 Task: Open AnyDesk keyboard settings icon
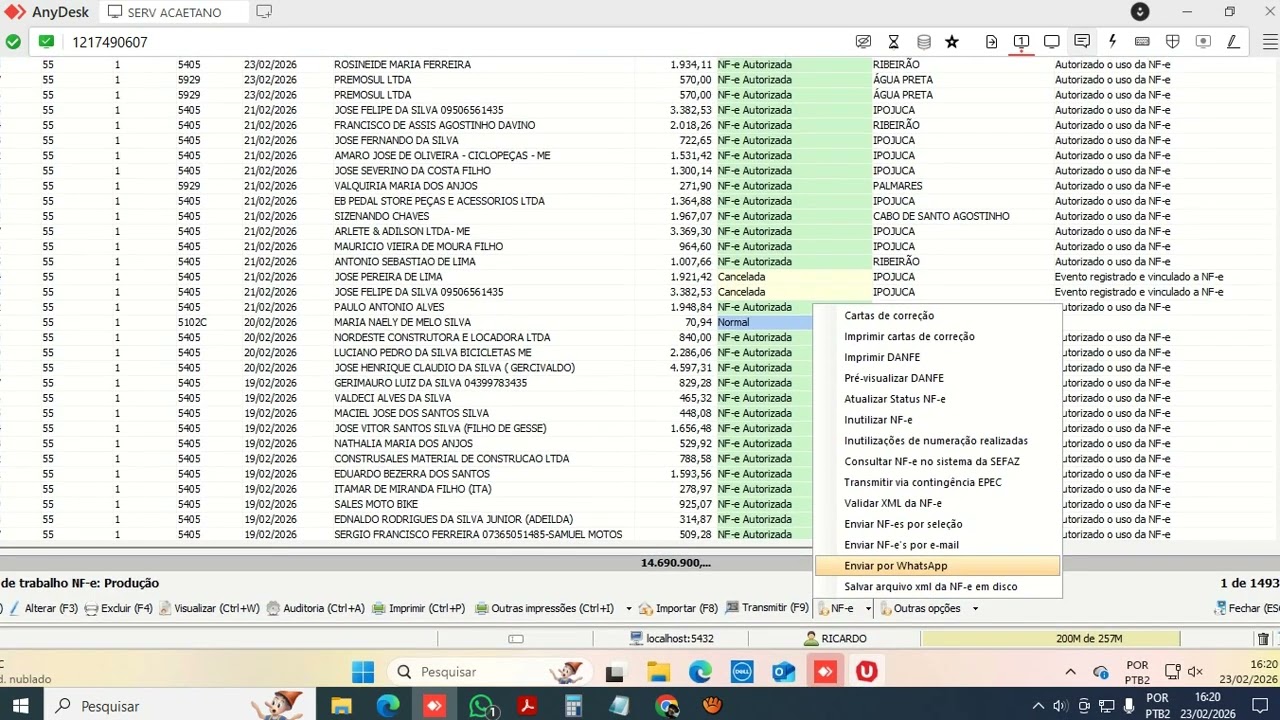1142,42
